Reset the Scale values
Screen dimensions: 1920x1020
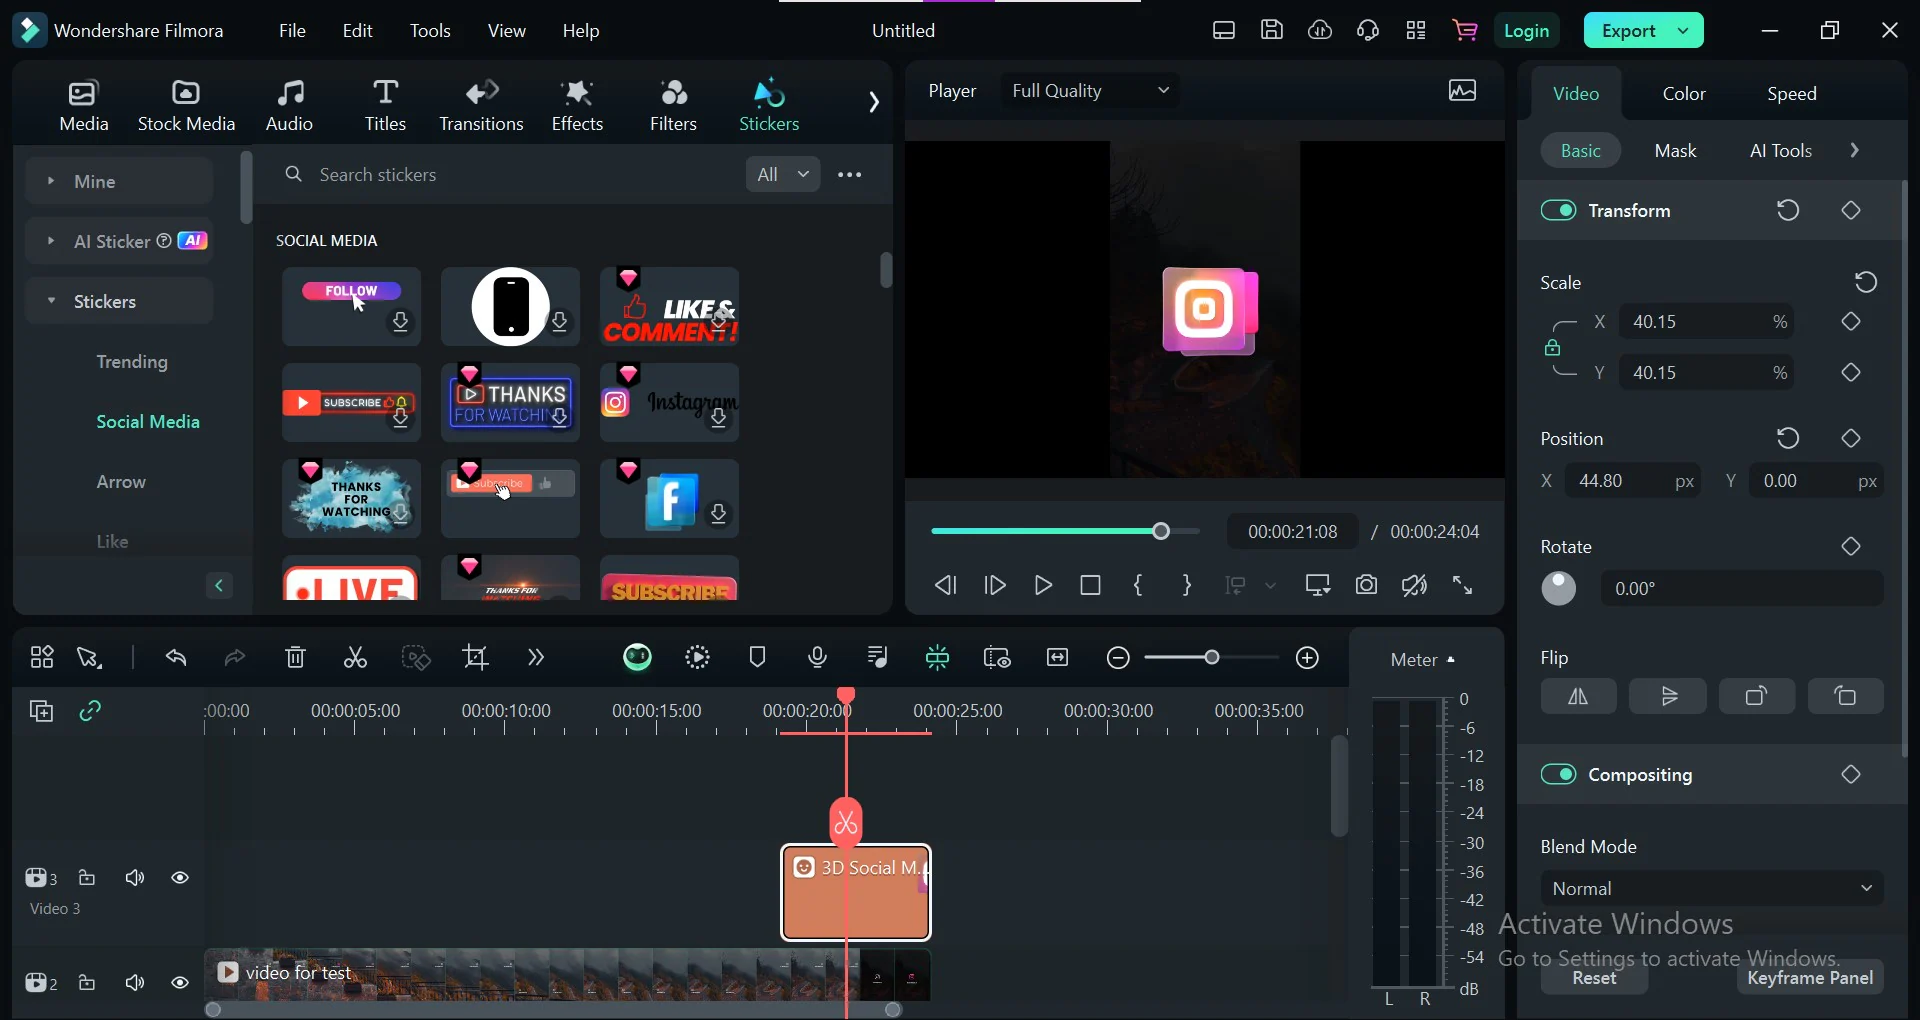pos(1865,282)
